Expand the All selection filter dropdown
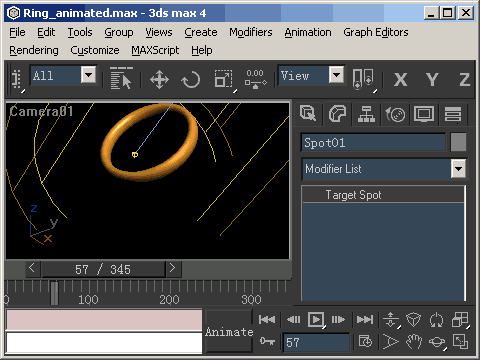The width and height of the screenshot is (480, 360). click(89, 75)
